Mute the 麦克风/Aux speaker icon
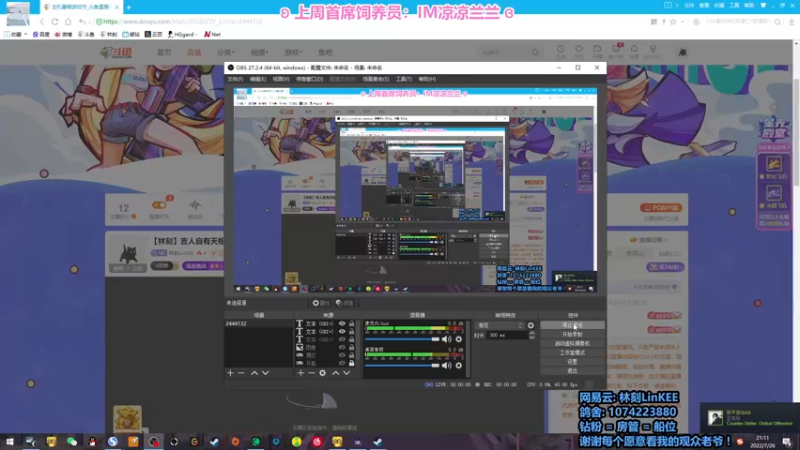This screenshot has width=800, height=450. tap(447, 339)
